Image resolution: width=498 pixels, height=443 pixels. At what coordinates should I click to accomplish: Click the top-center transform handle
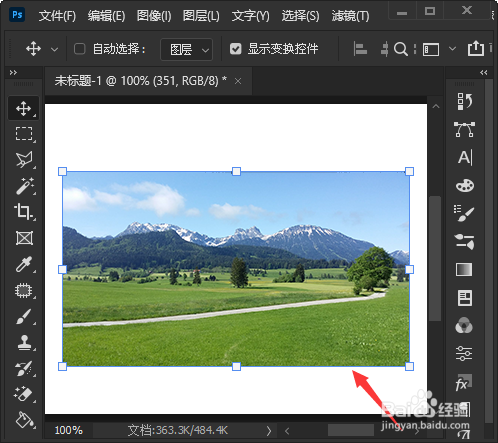coord(236,171)
